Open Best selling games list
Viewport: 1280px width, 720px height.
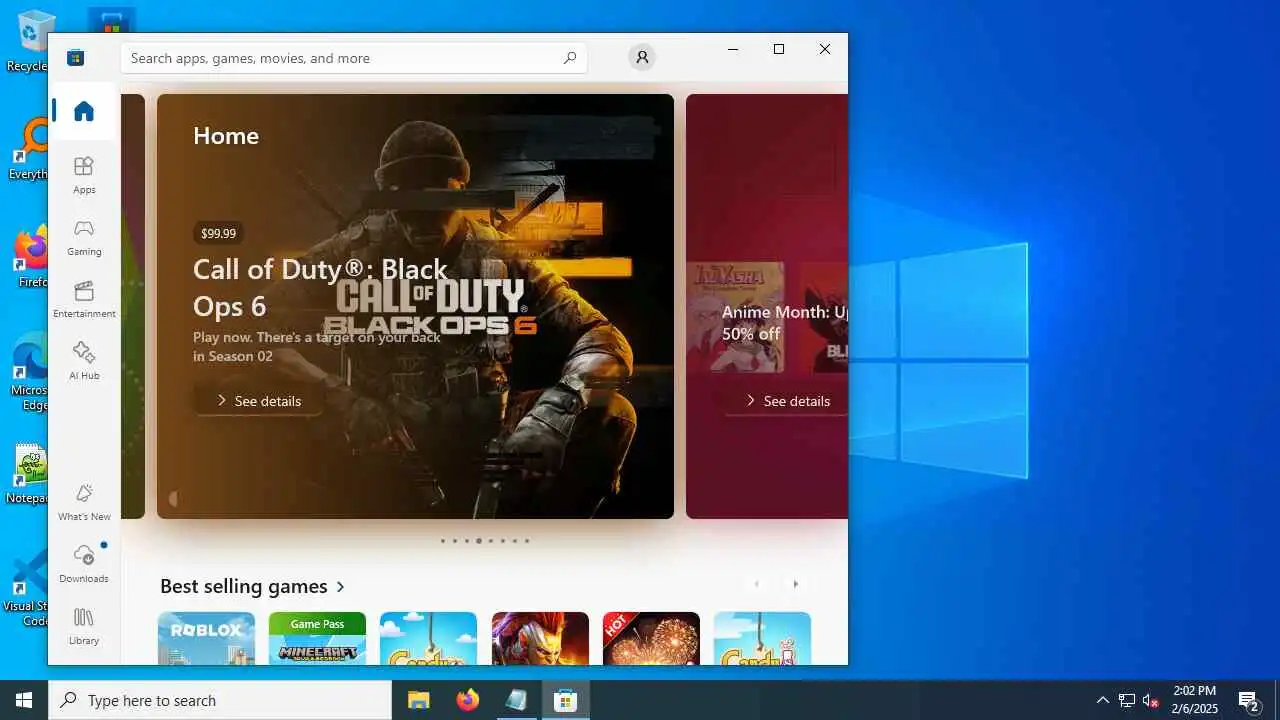click(244, 586)
